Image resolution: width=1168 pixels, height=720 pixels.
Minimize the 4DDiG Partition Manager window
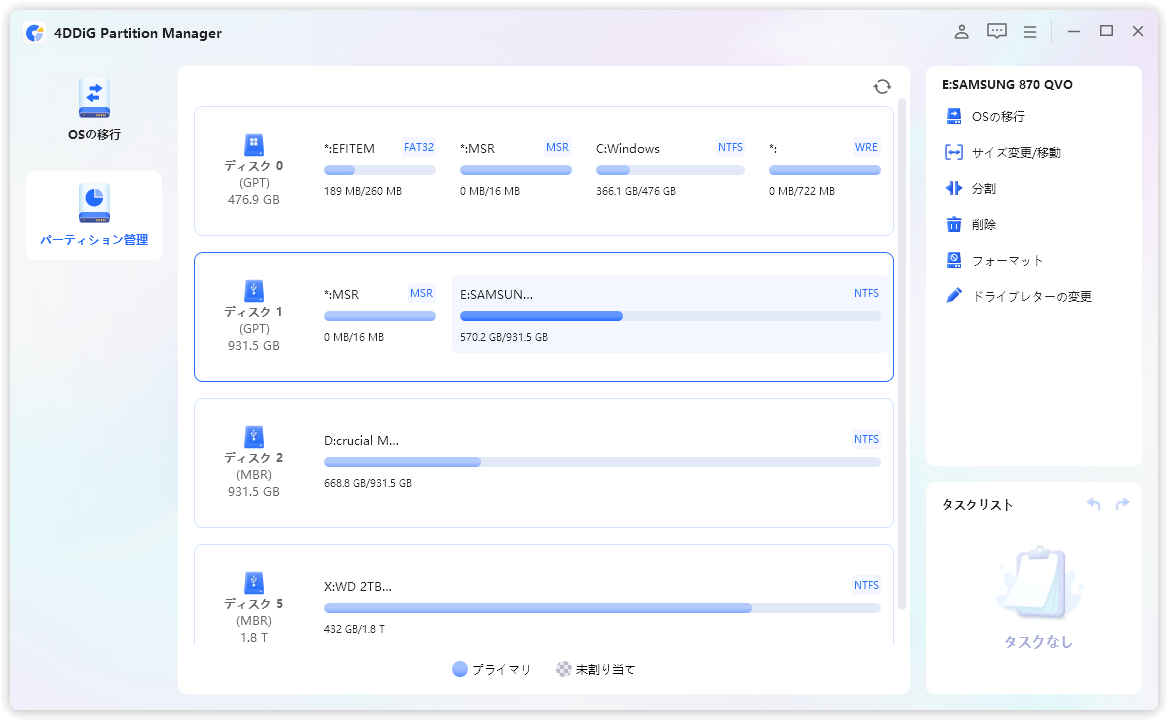[x=1073, y=31]
